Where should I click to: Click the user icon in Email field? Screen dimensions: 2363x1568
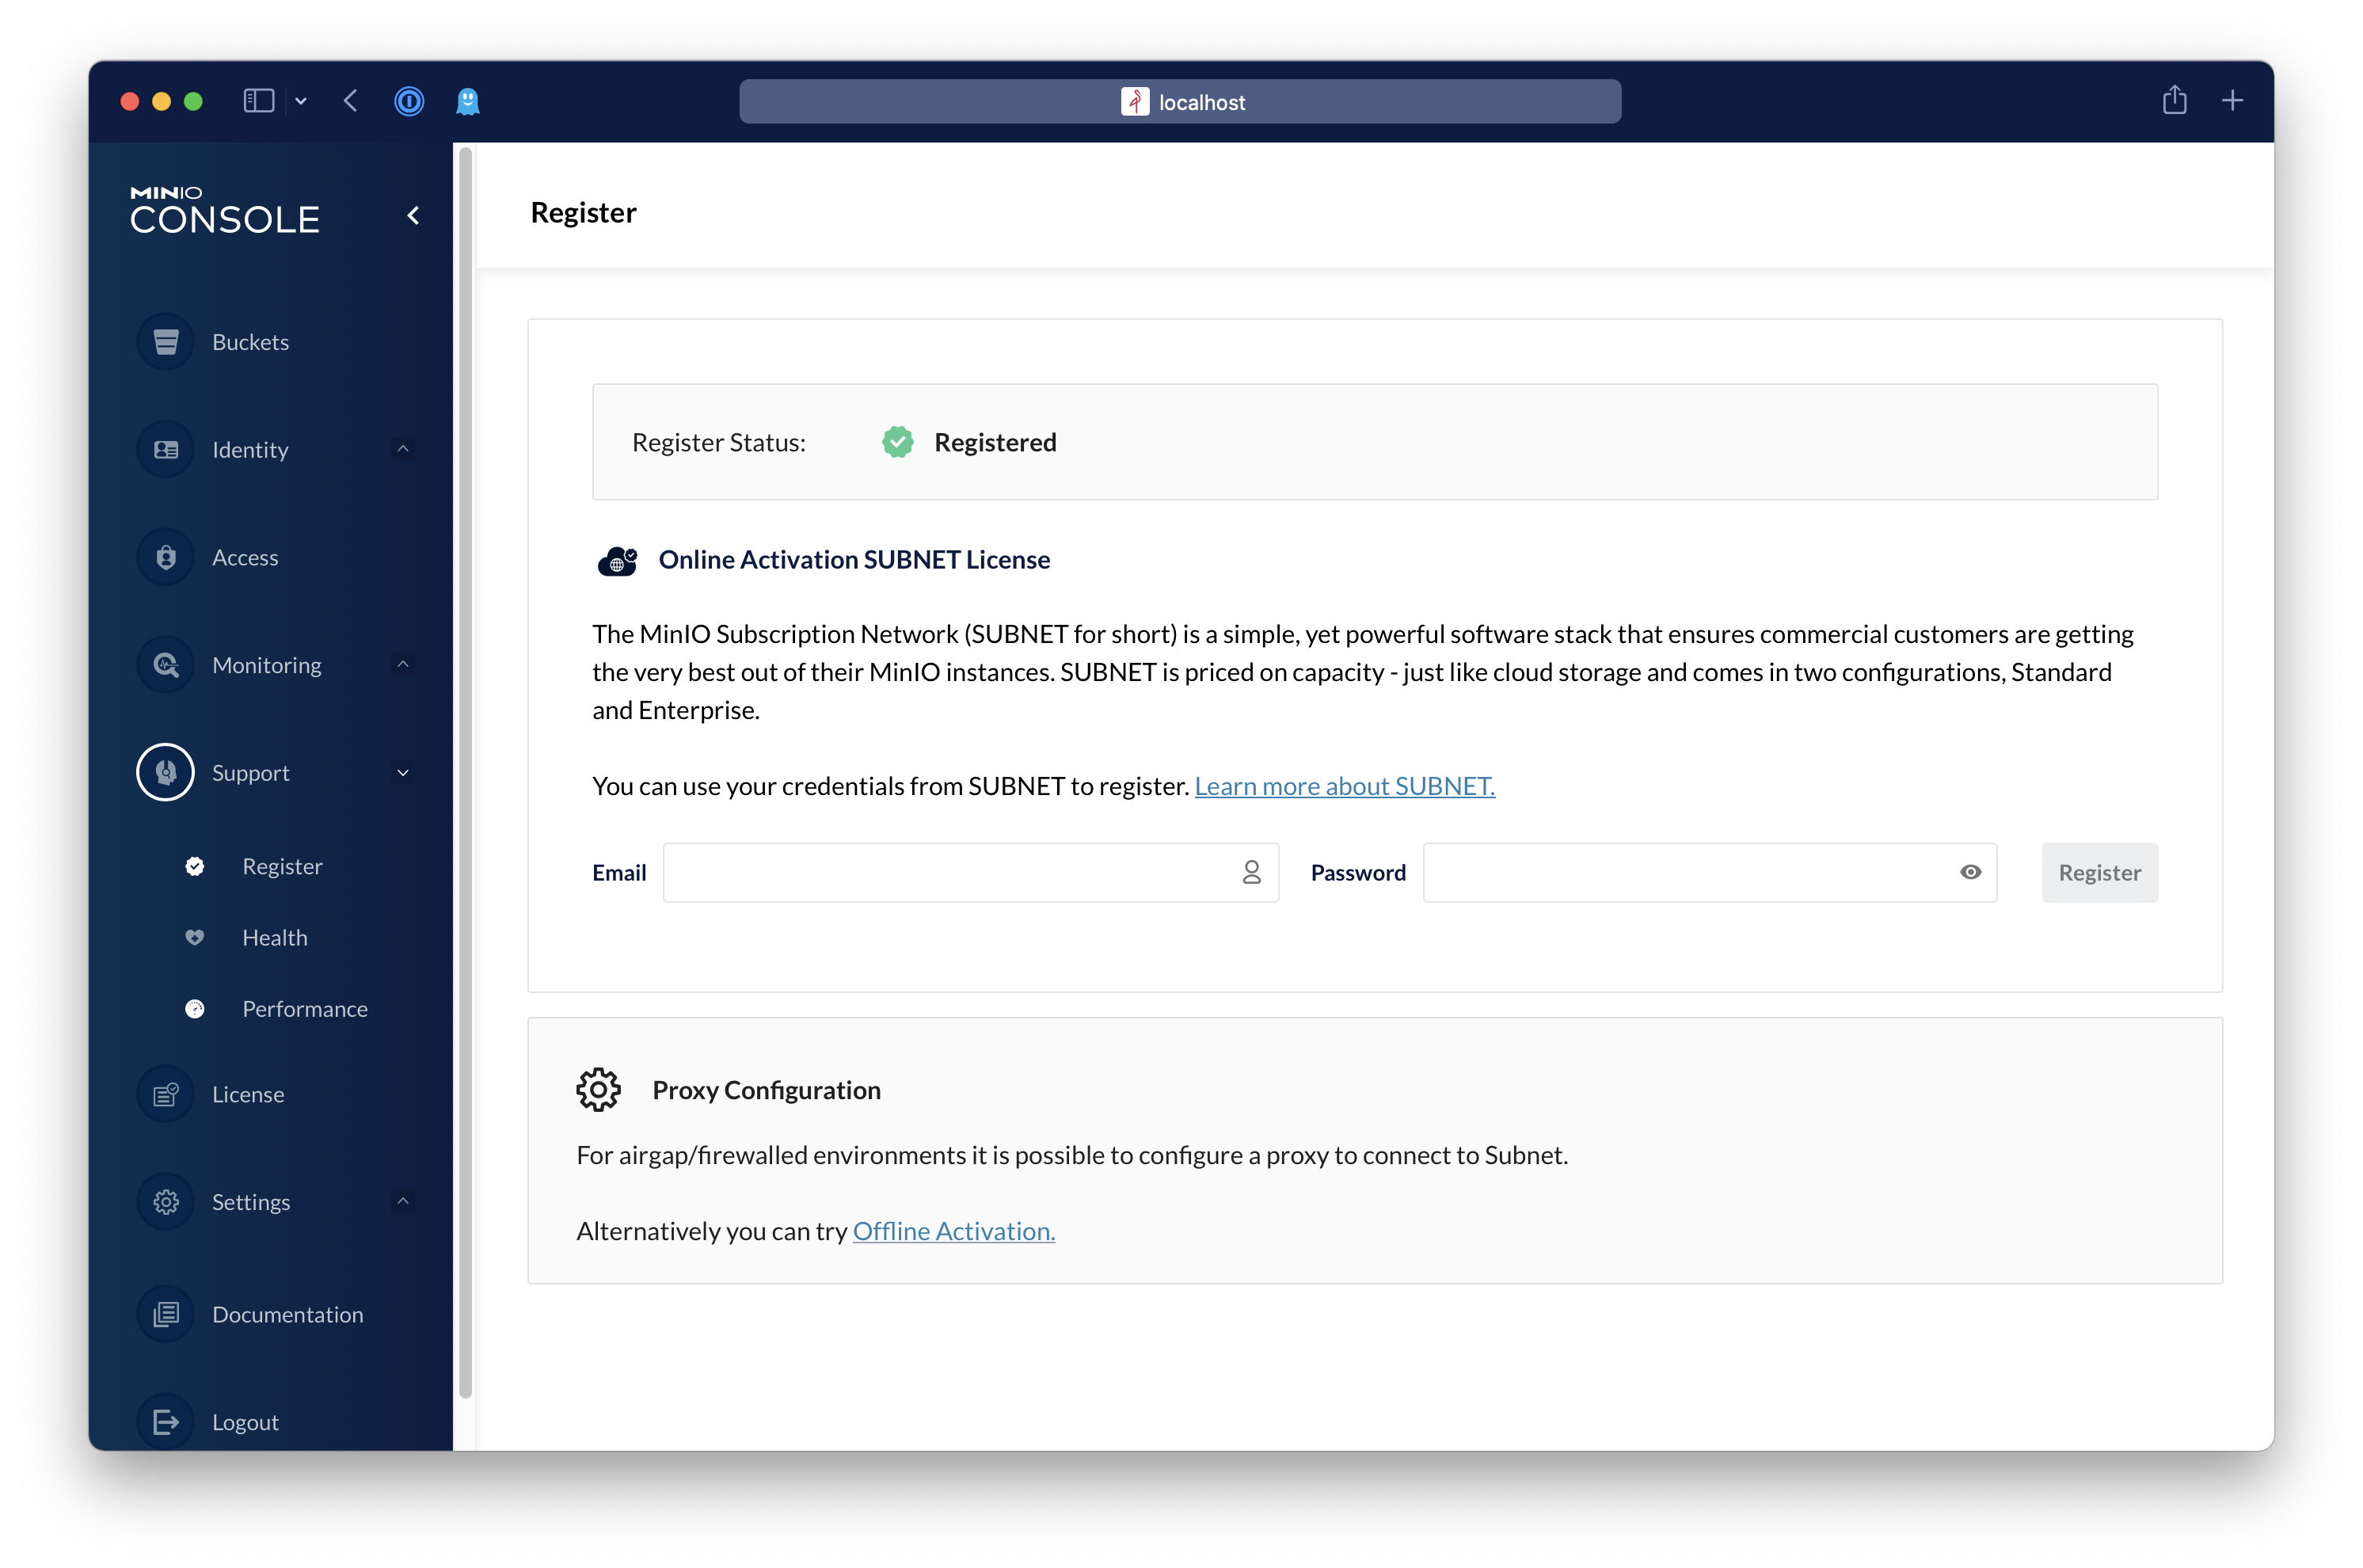pos(1252,873)
